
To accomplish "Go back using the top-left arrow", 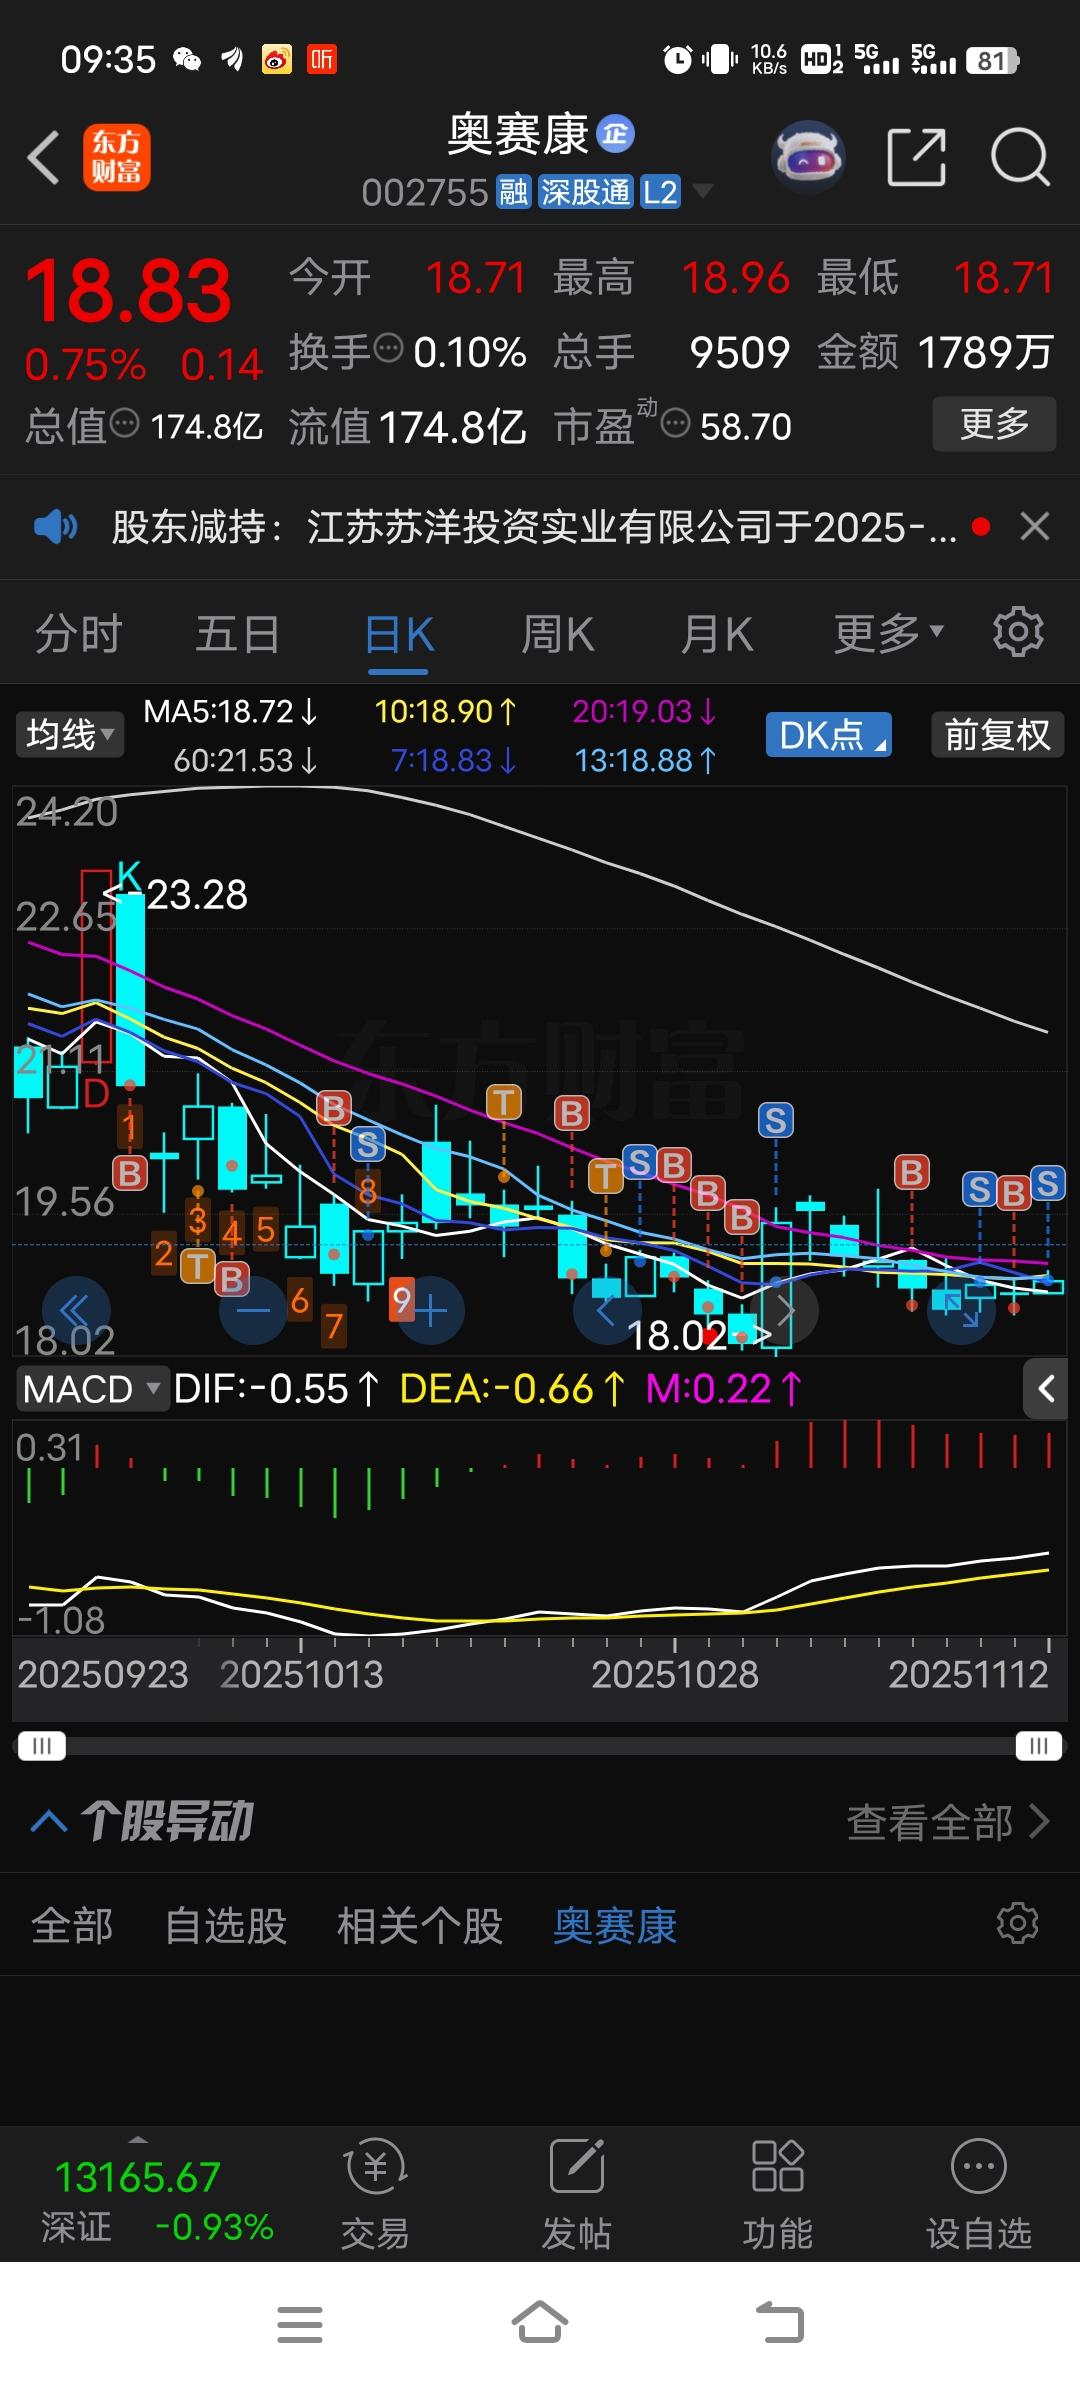I will pos(44,157).
